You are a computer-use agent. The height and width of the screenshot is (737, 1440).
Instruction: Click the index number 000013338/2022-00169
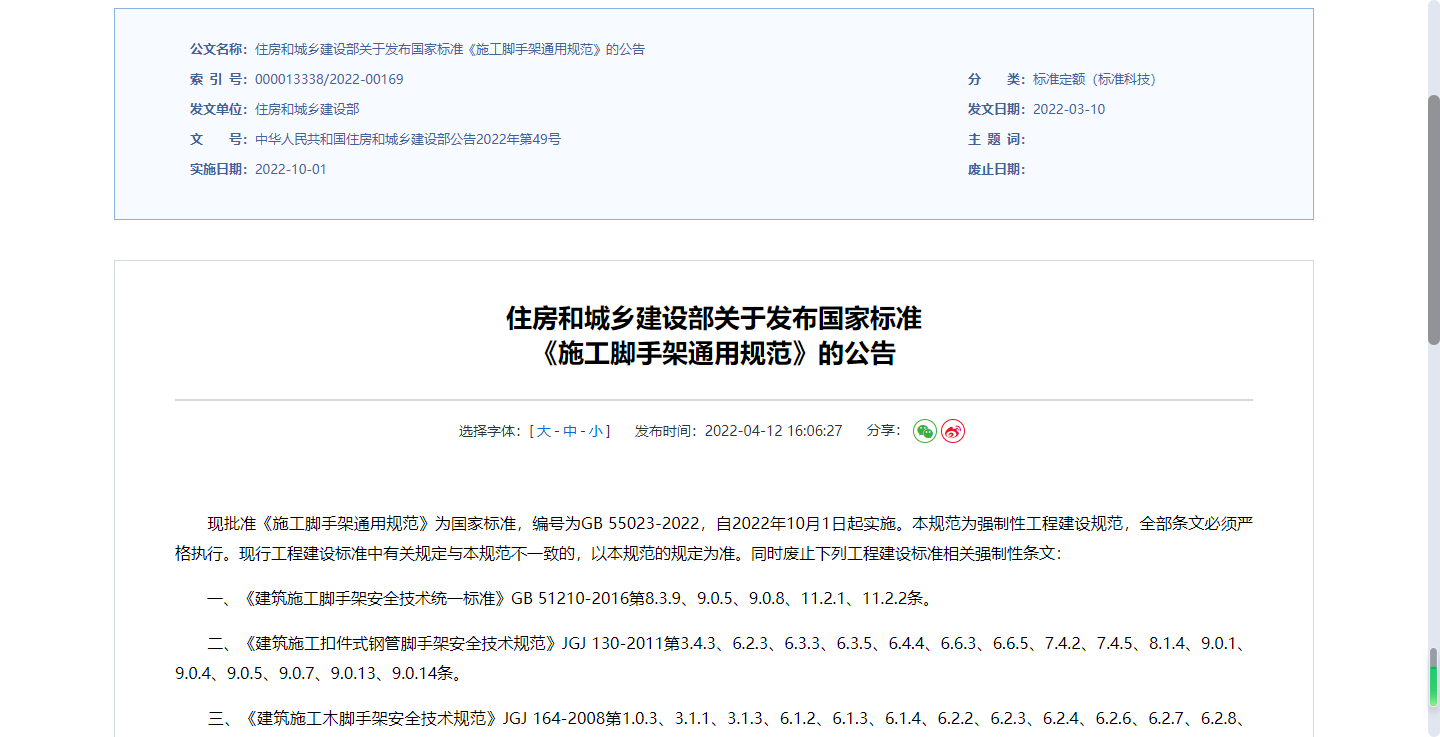point(329,79)
